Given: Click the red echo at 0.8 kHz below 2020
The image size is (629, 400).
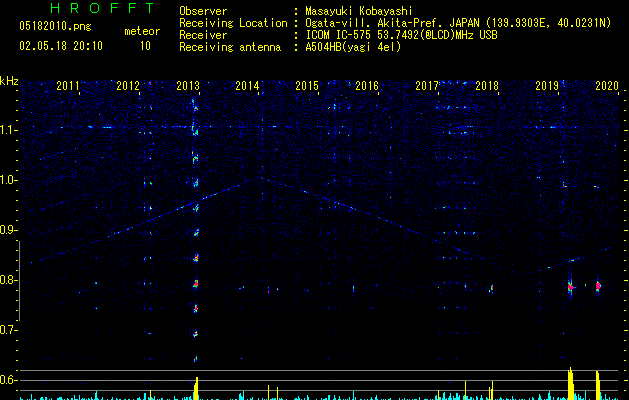Looking at the screenshot, I should 598,286.
